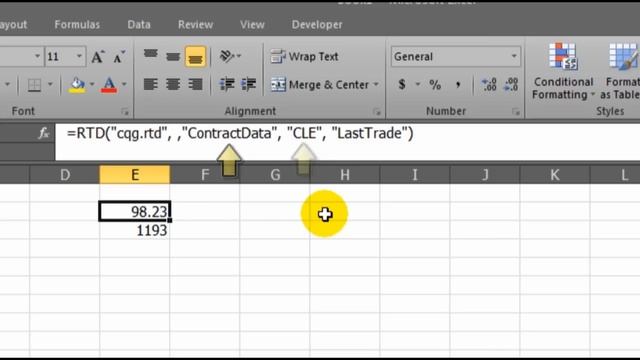
Task: Select column D header
Action: pos(64,175)
